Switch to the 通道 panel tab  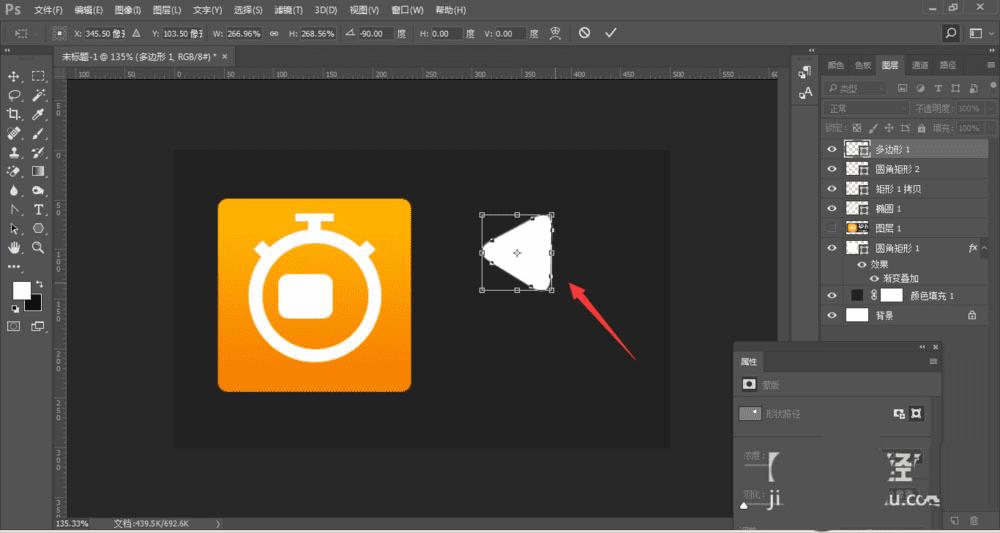919,65
